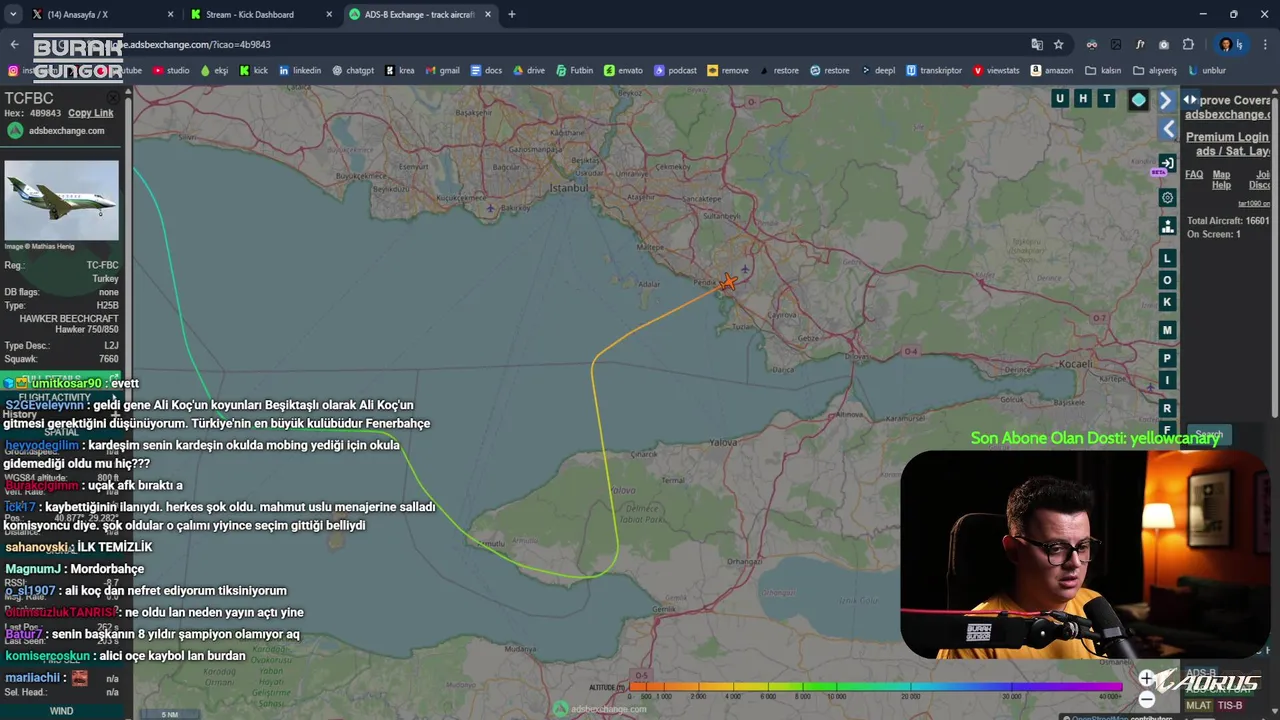Image resolution: width=1280 pixels, height=720 pixels.
Task: Open the map settings gear icon
Action: 1167,198
